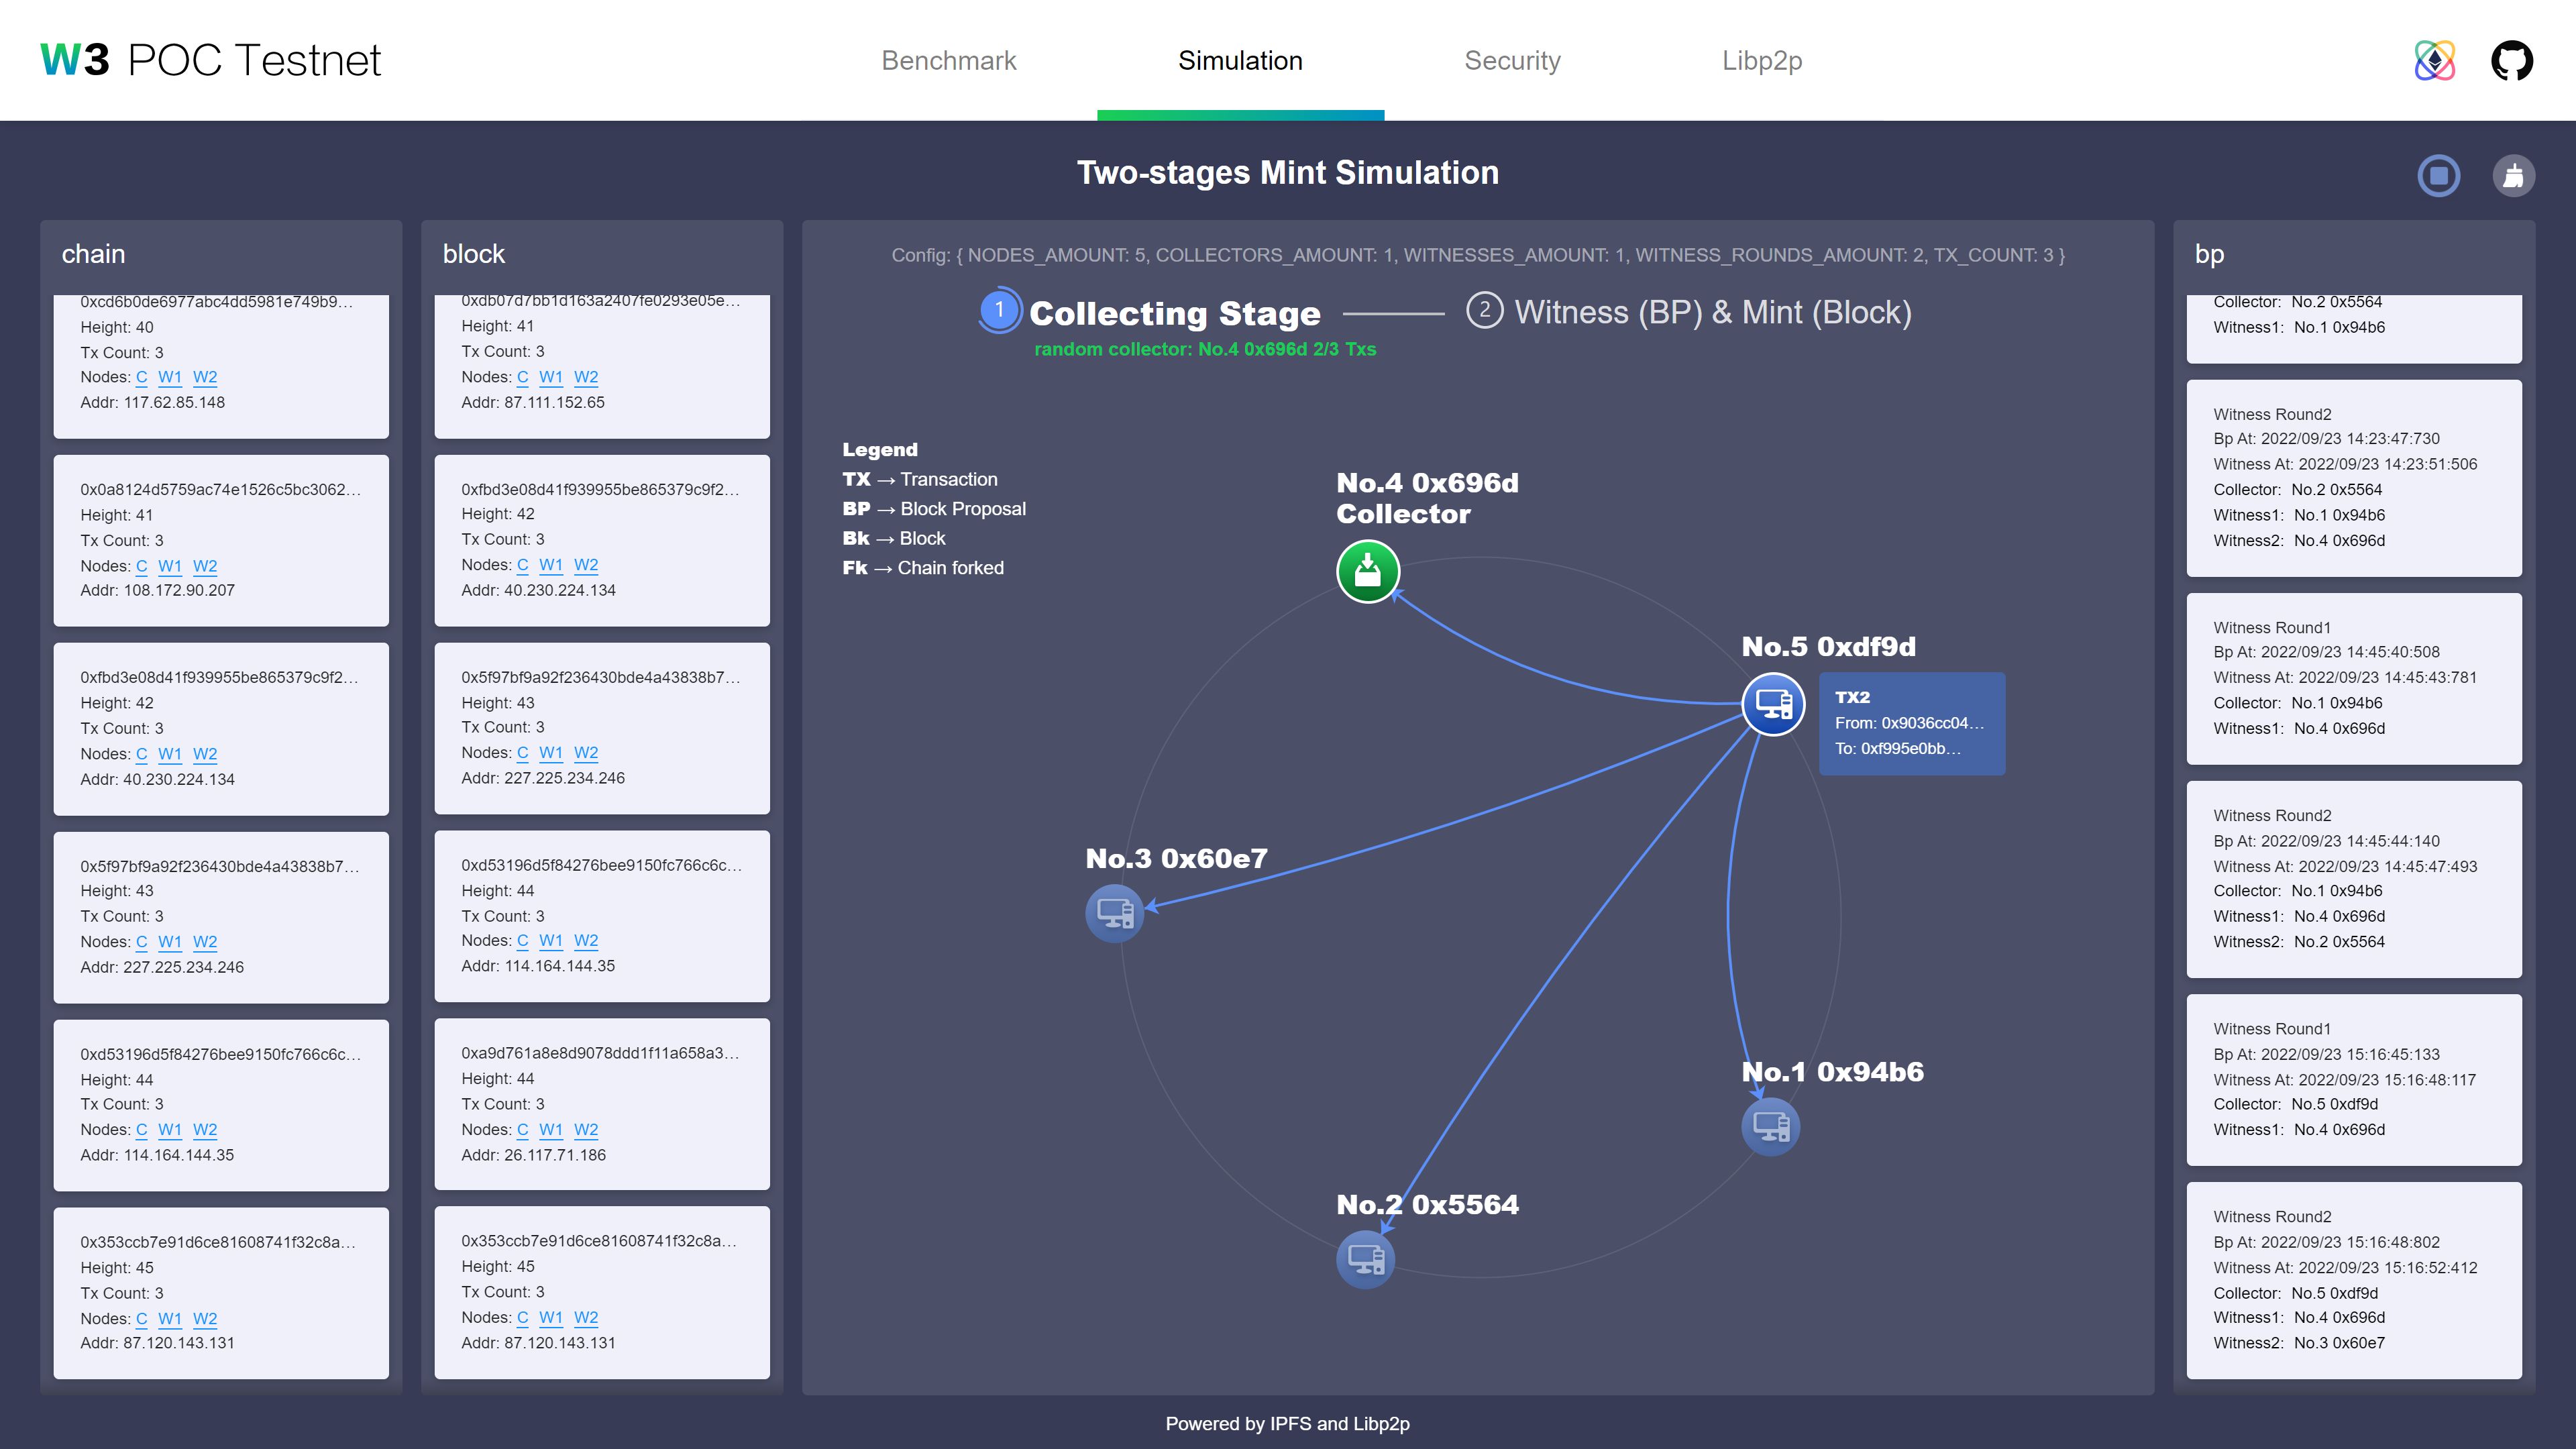The width and height of the screenshot is (2576, 1449).
Task: Open W1 link in block Height 43 card
Action: (x=551, y=753)
